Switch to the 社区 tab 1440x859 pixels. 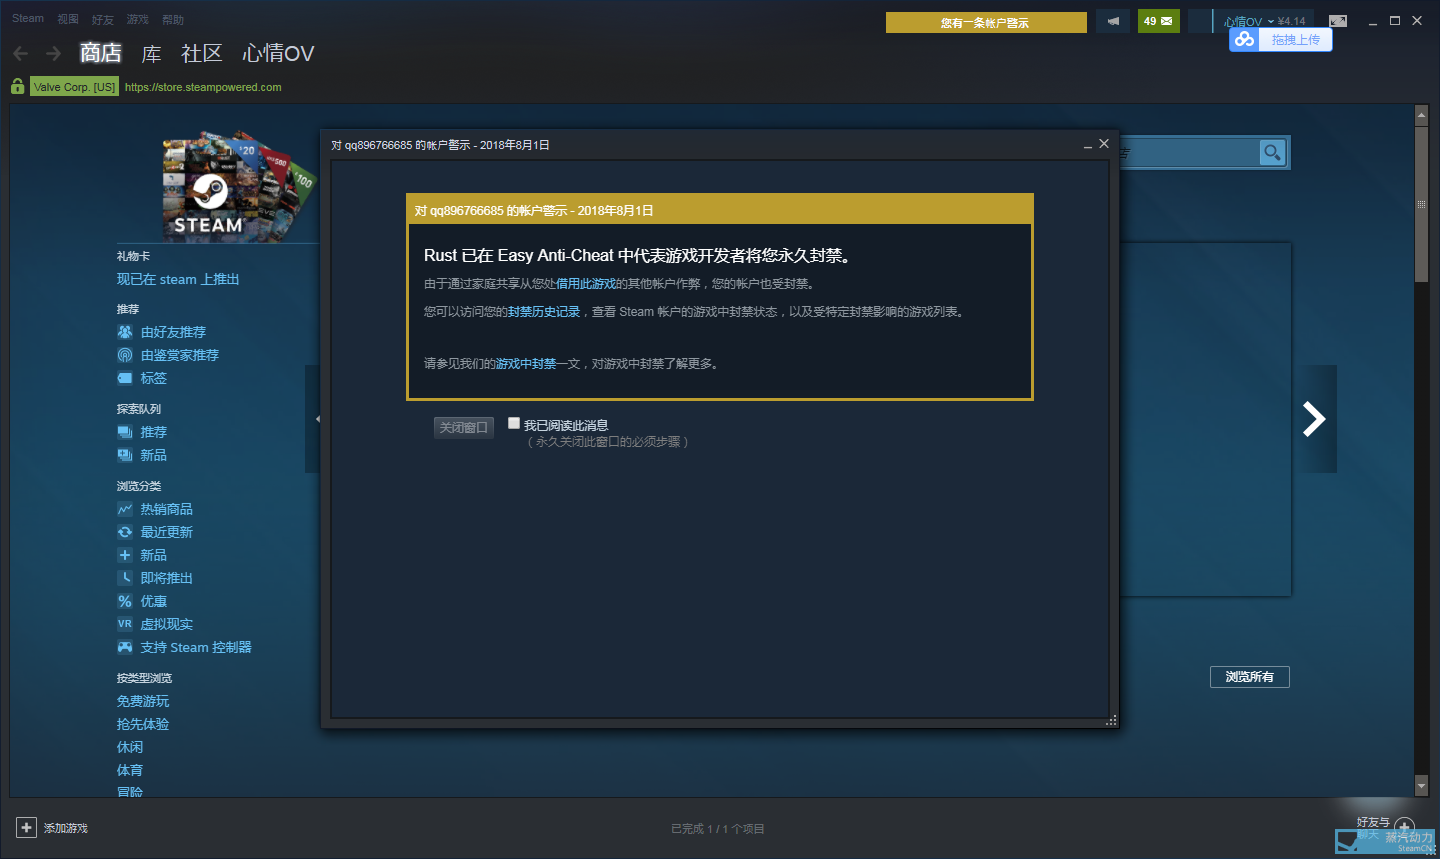click(x=202, y=54)
